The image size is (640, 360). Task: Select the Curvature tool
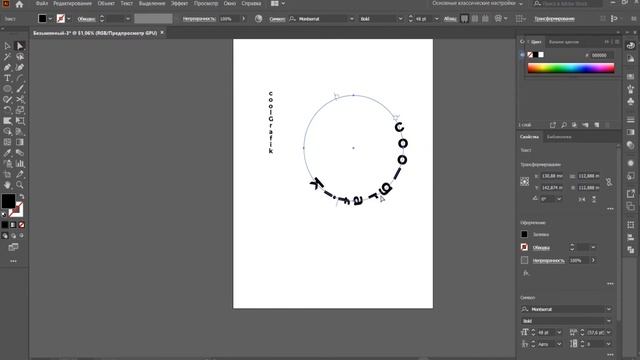coord(20,67)
